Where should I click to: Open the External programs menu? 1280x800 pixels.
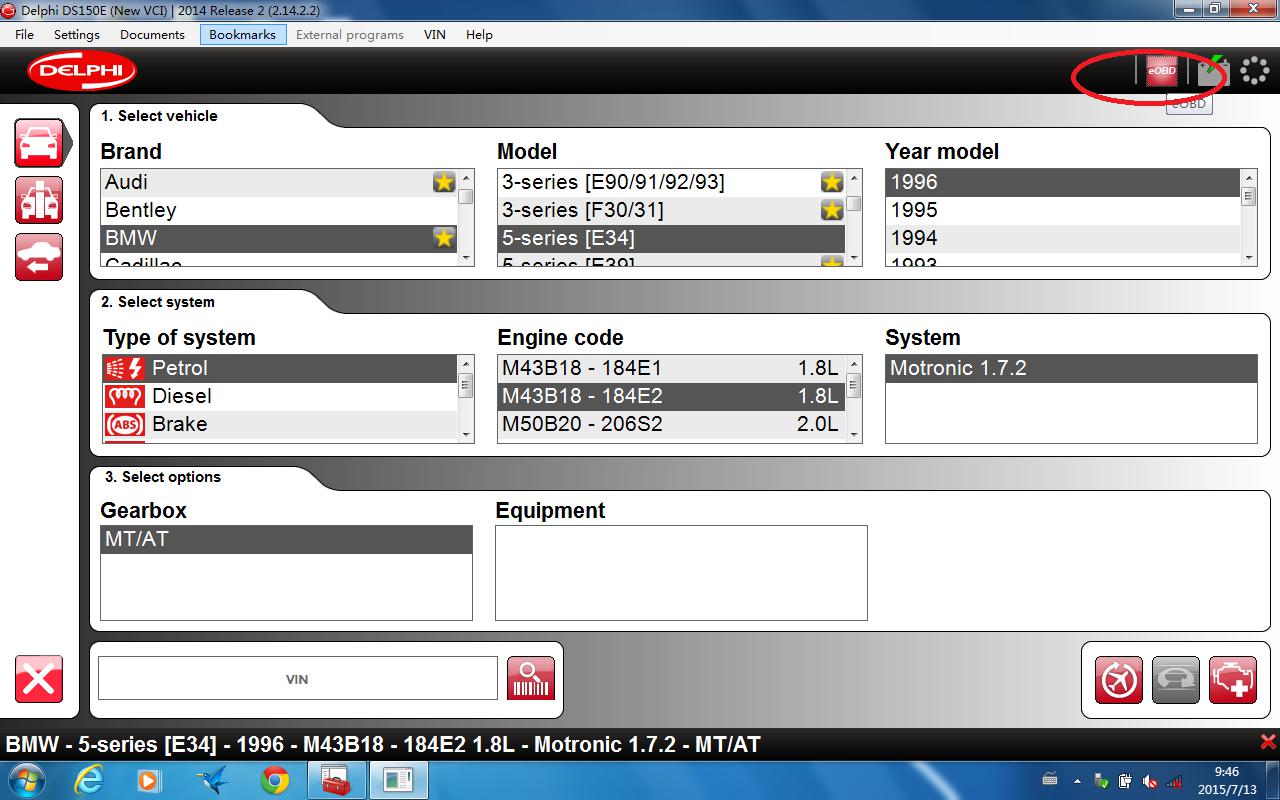350,34
